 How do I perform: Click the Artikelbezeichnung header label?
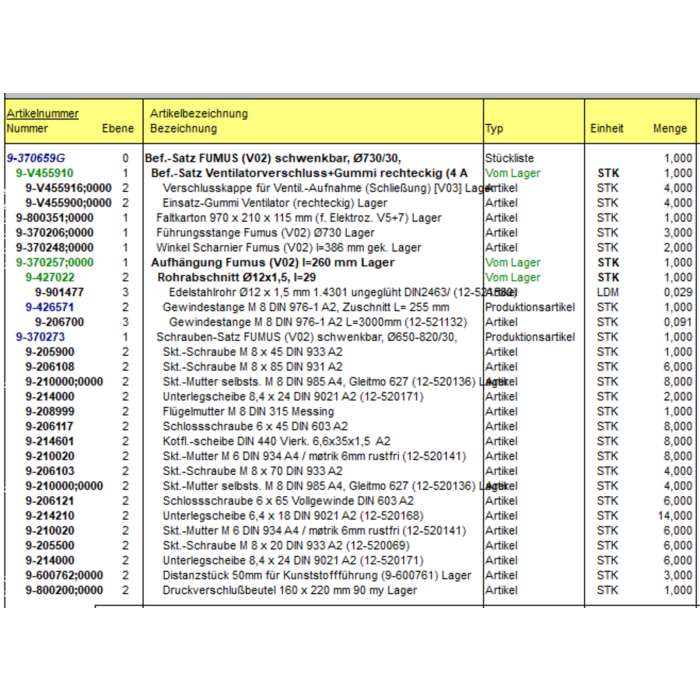199,113
